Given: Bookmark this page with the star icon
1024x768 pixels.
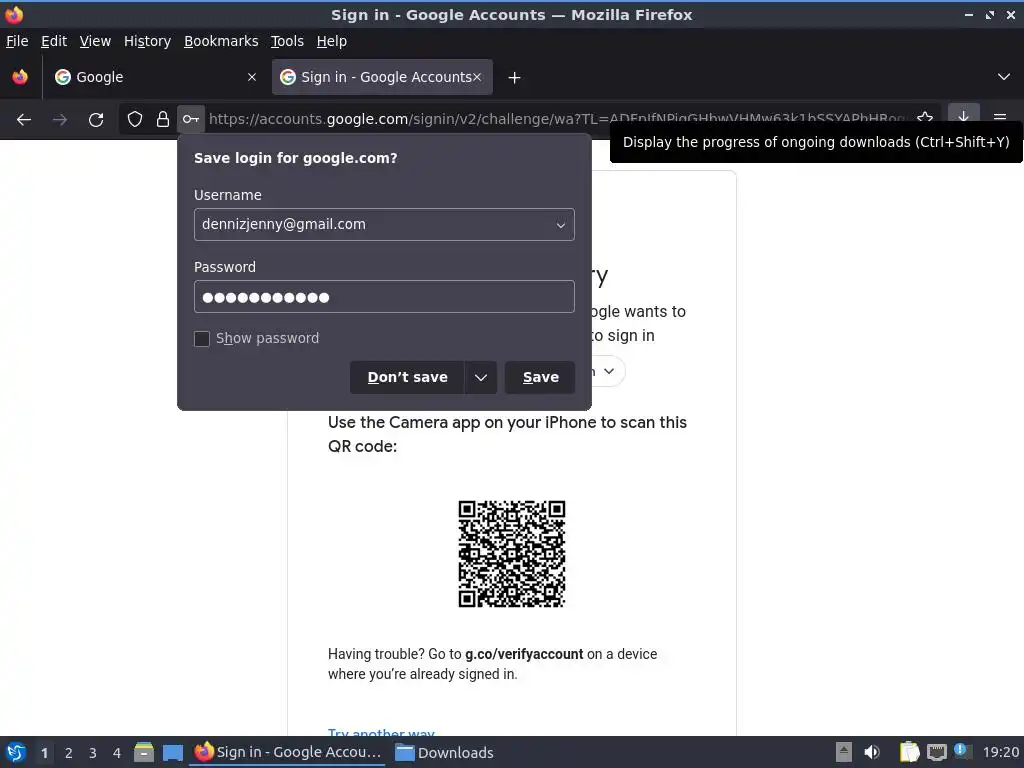Looking at the screenshot, I should point(925,118).
